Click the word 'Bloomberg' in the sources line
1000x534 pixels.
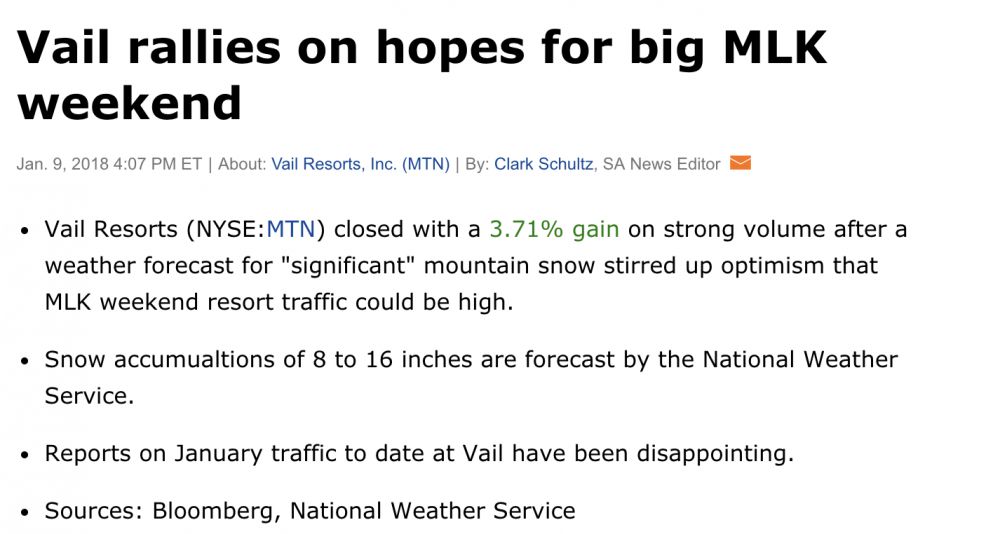[x=216, y=511]
